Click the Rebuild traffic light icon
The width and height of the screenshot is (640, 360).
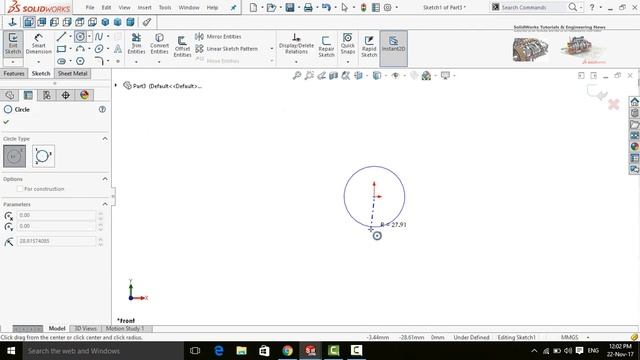pos(363,7)
